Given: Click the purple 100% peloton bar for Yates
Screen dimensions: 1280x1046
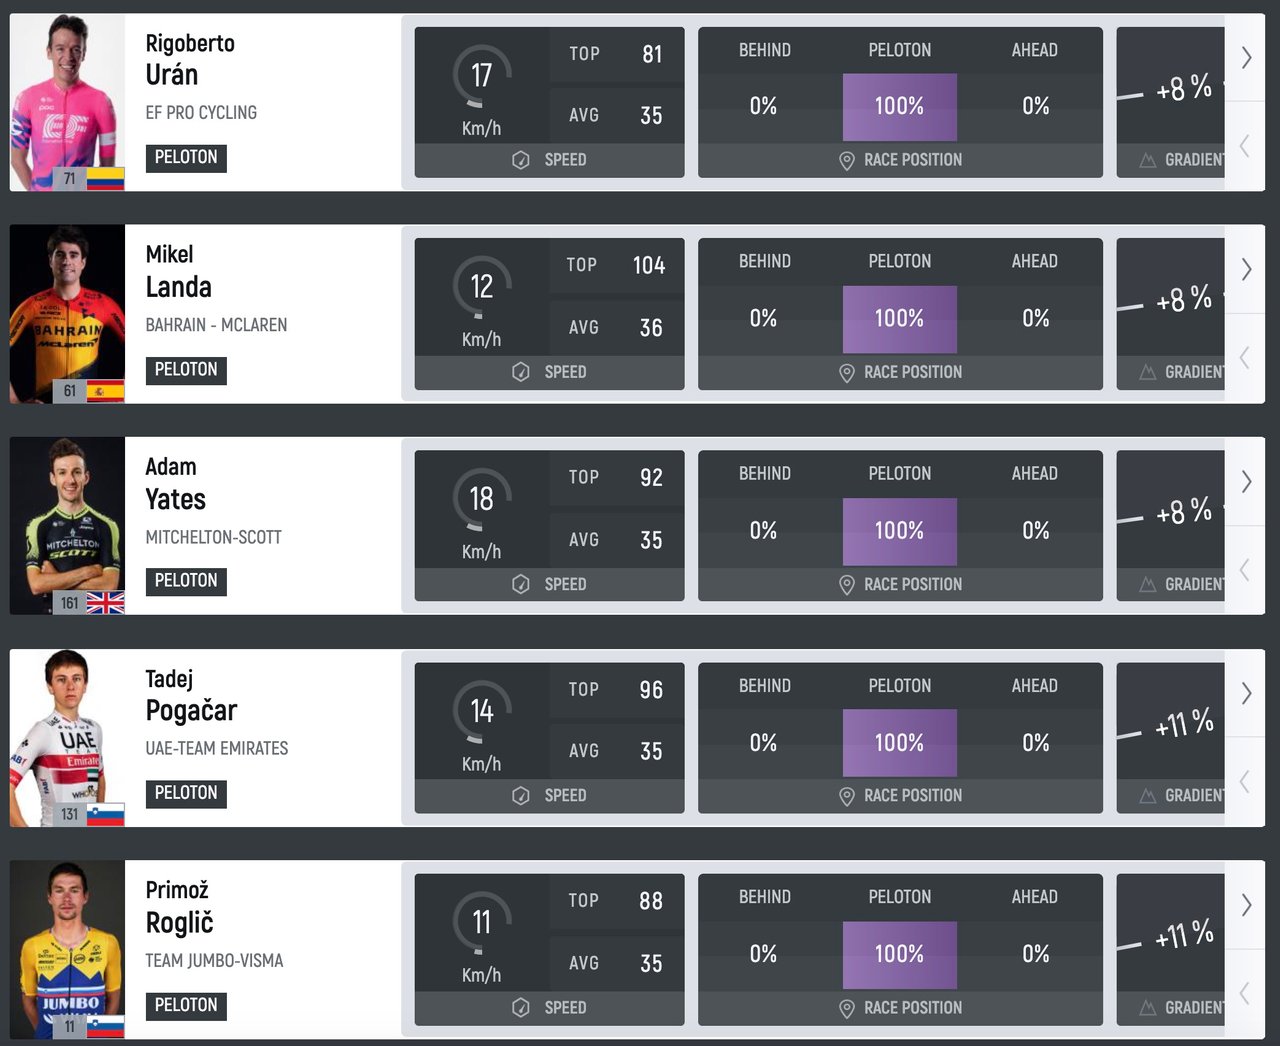Looking at the screenshot, I should [x=899, y=531].
